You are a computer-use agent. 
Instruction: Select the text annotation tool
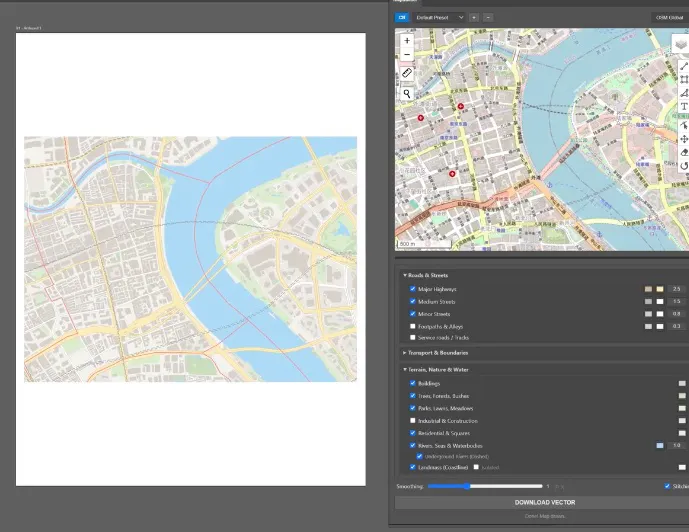tap(684, 107)
